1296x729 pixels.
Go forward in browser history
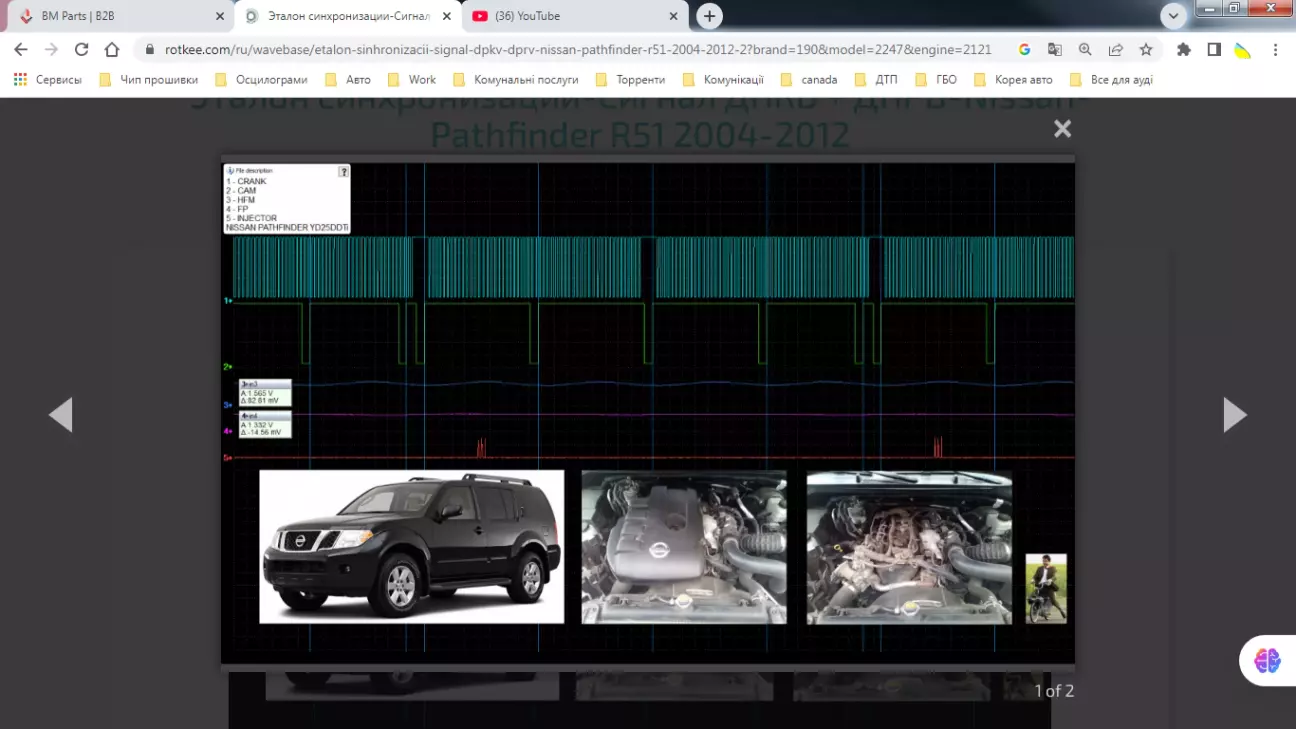click(x=52, y=49)
